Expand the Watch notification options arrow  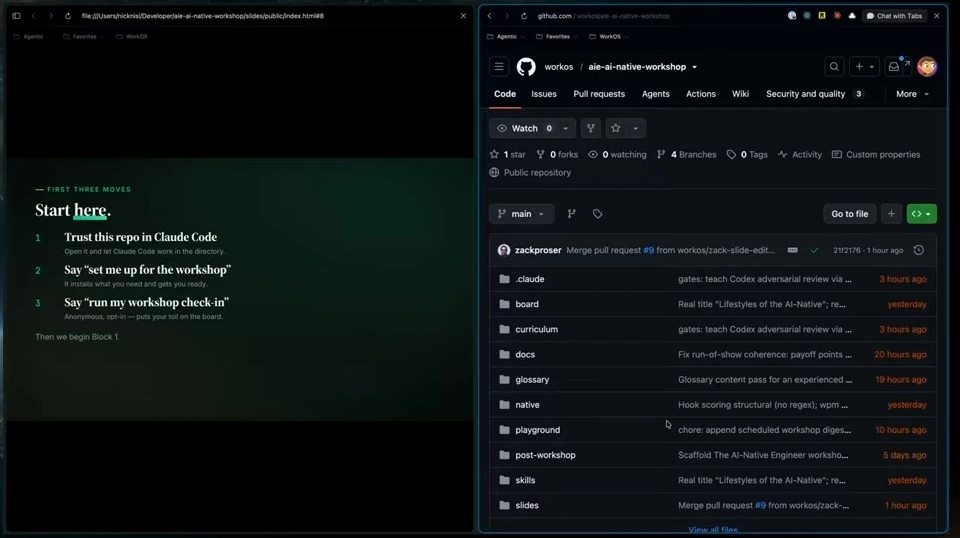click(565, 129)
